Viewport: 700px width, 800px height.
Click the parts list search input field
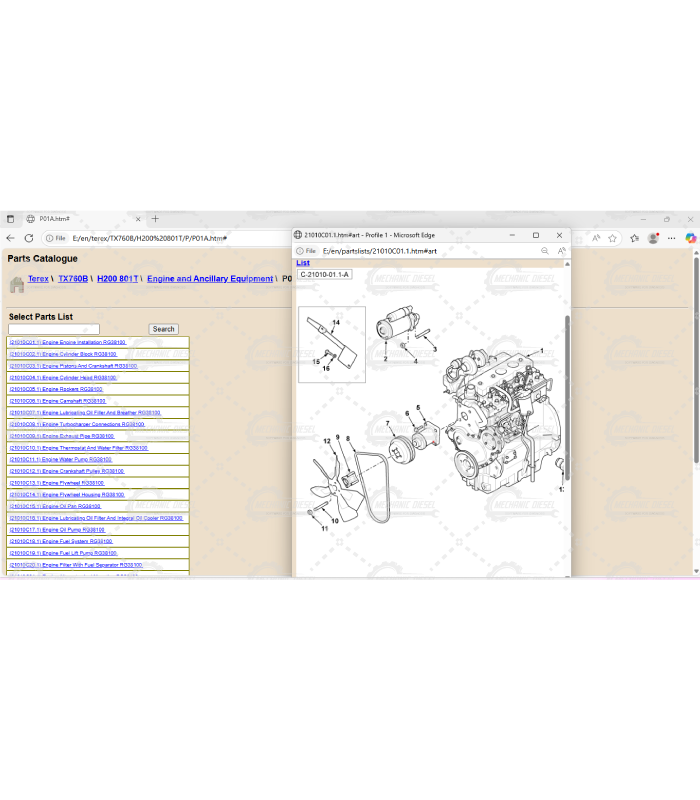[54, 329]
